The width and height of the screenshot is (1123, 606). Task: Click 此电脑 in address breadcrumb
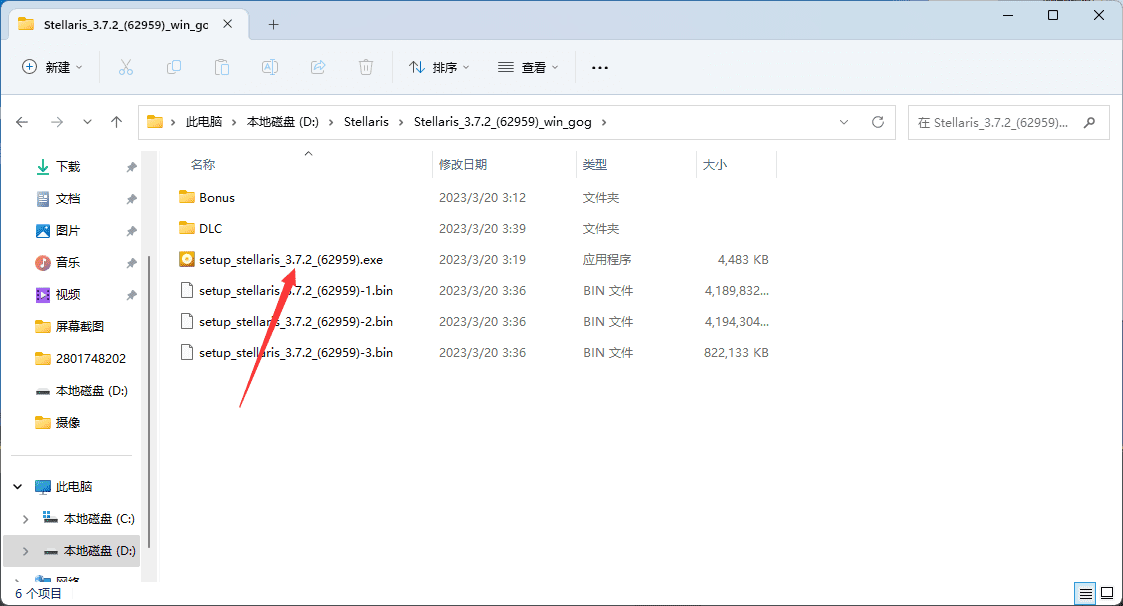tap(204, 122)
